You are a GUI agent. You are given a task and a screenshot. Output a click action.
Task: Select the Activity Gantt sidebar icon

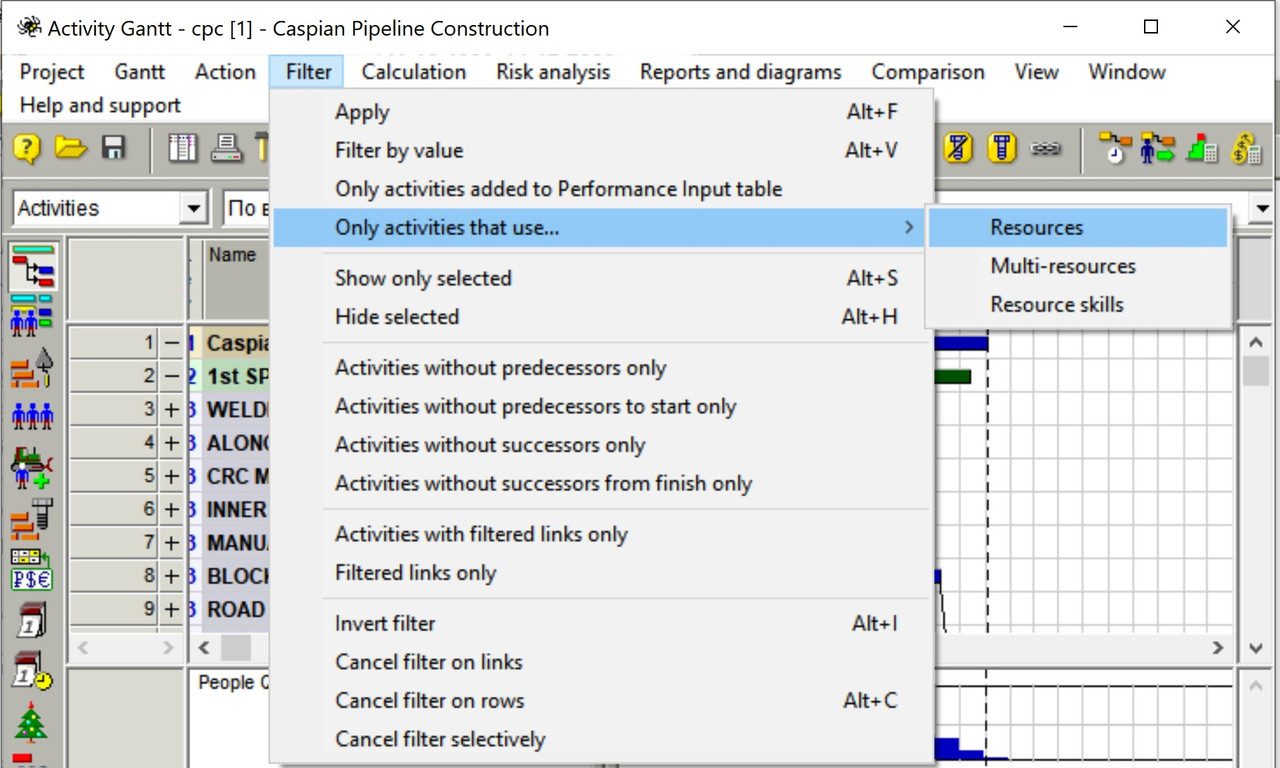[x=34, y=268]
